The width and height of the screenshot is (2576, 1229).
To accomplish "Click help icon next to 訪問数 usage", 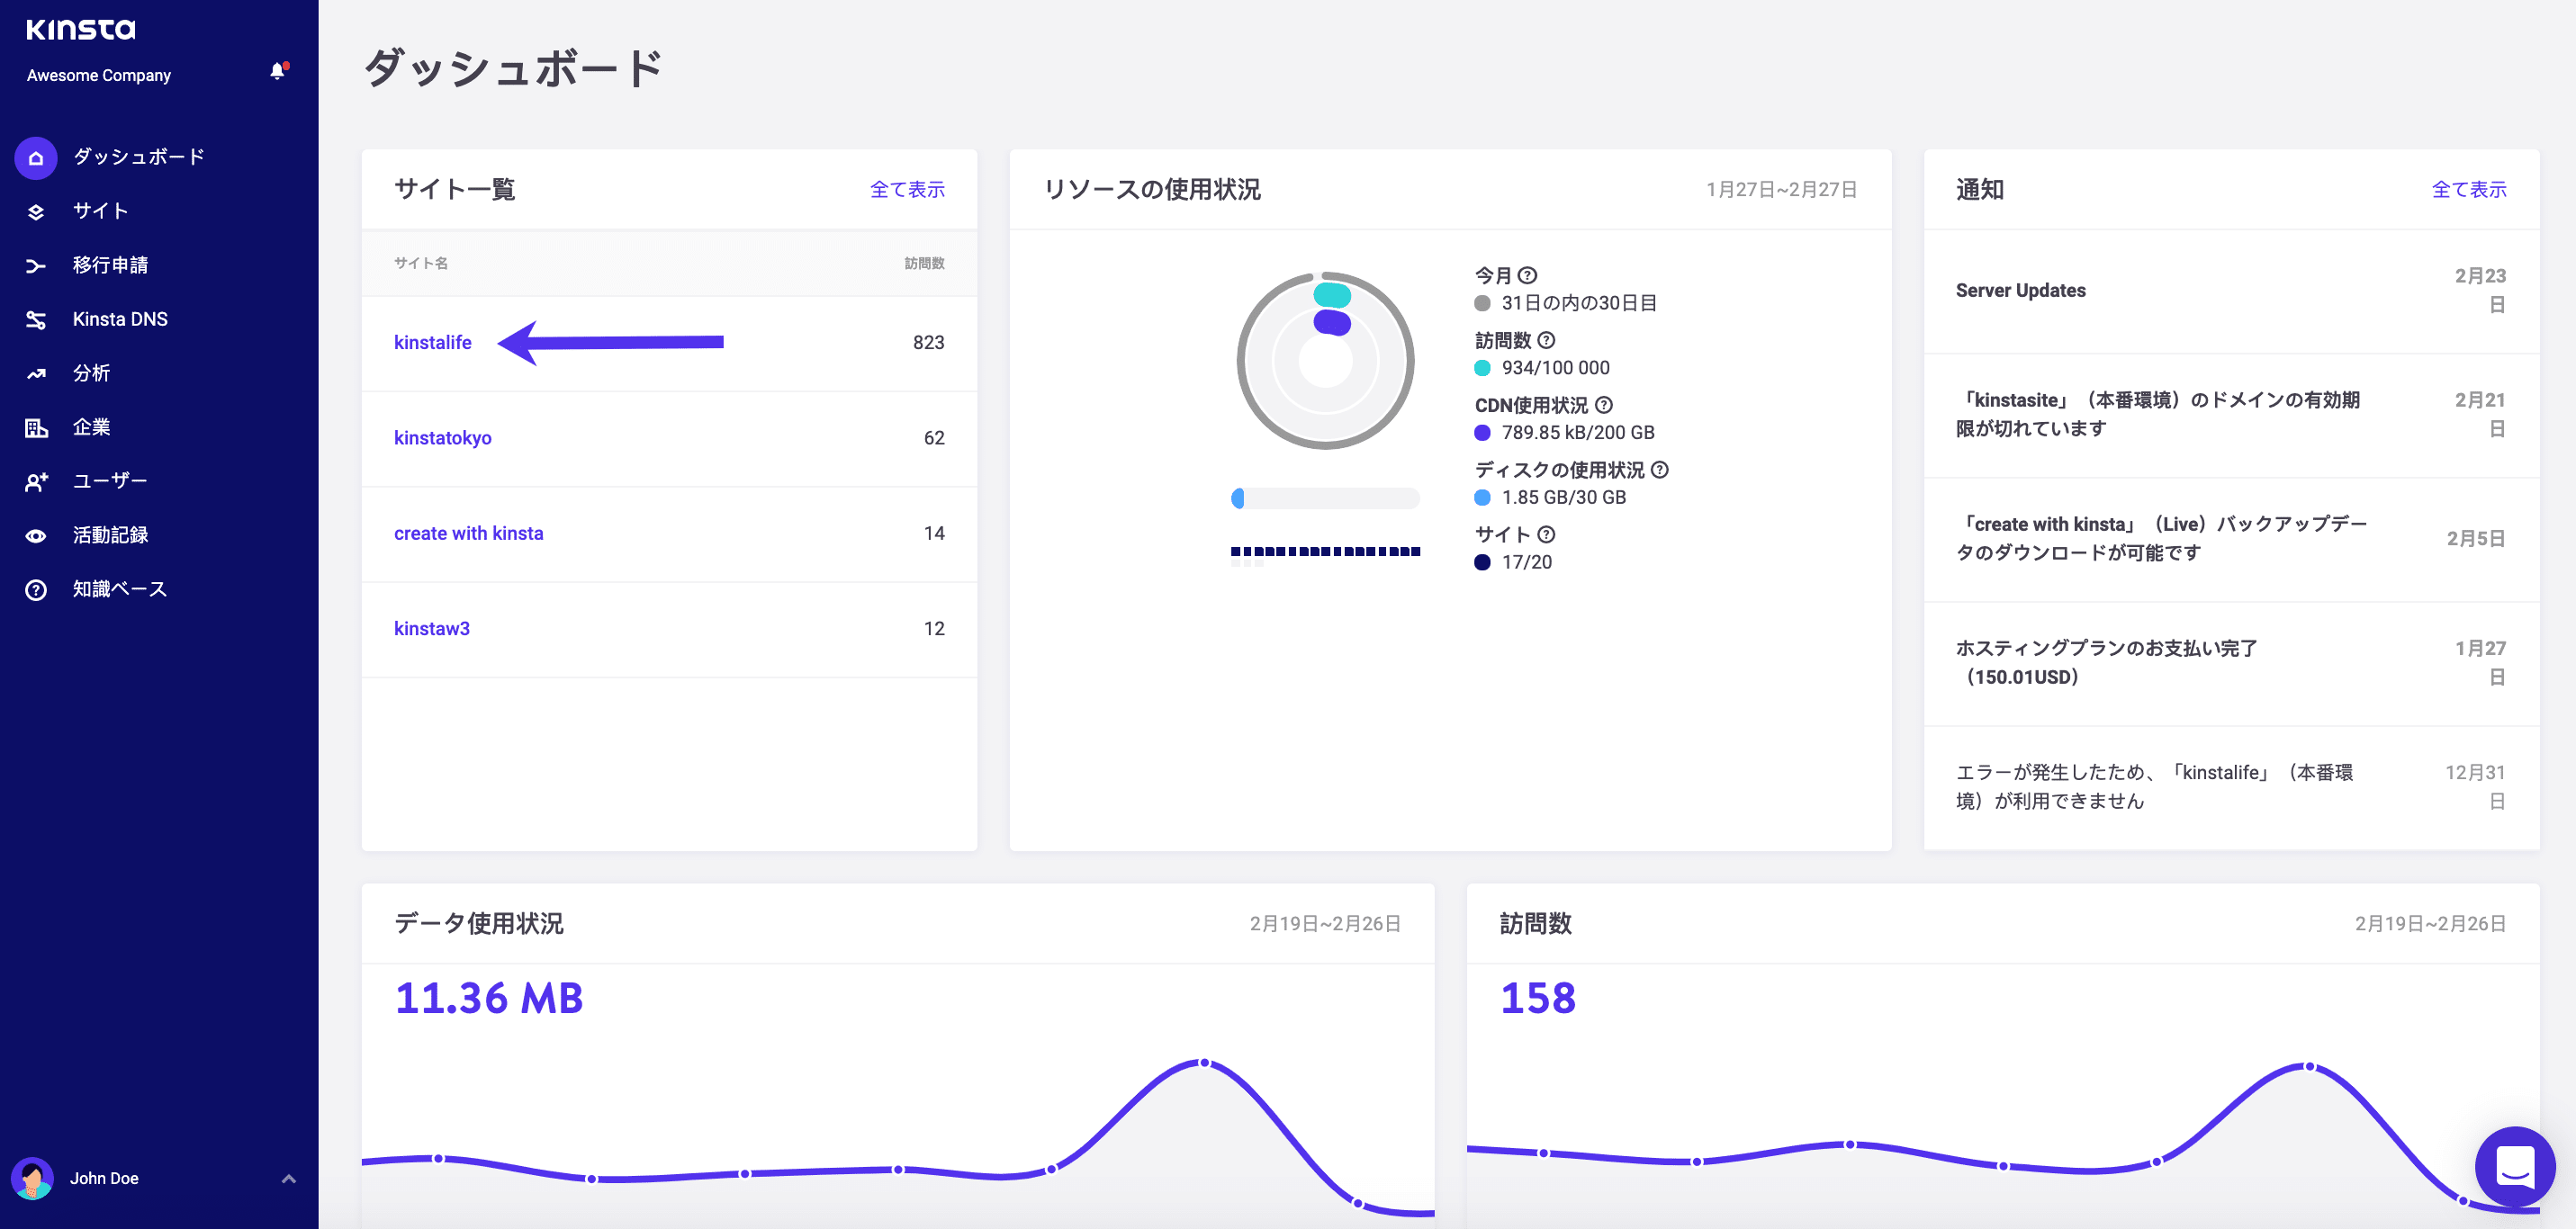I will click(1546, 340).
